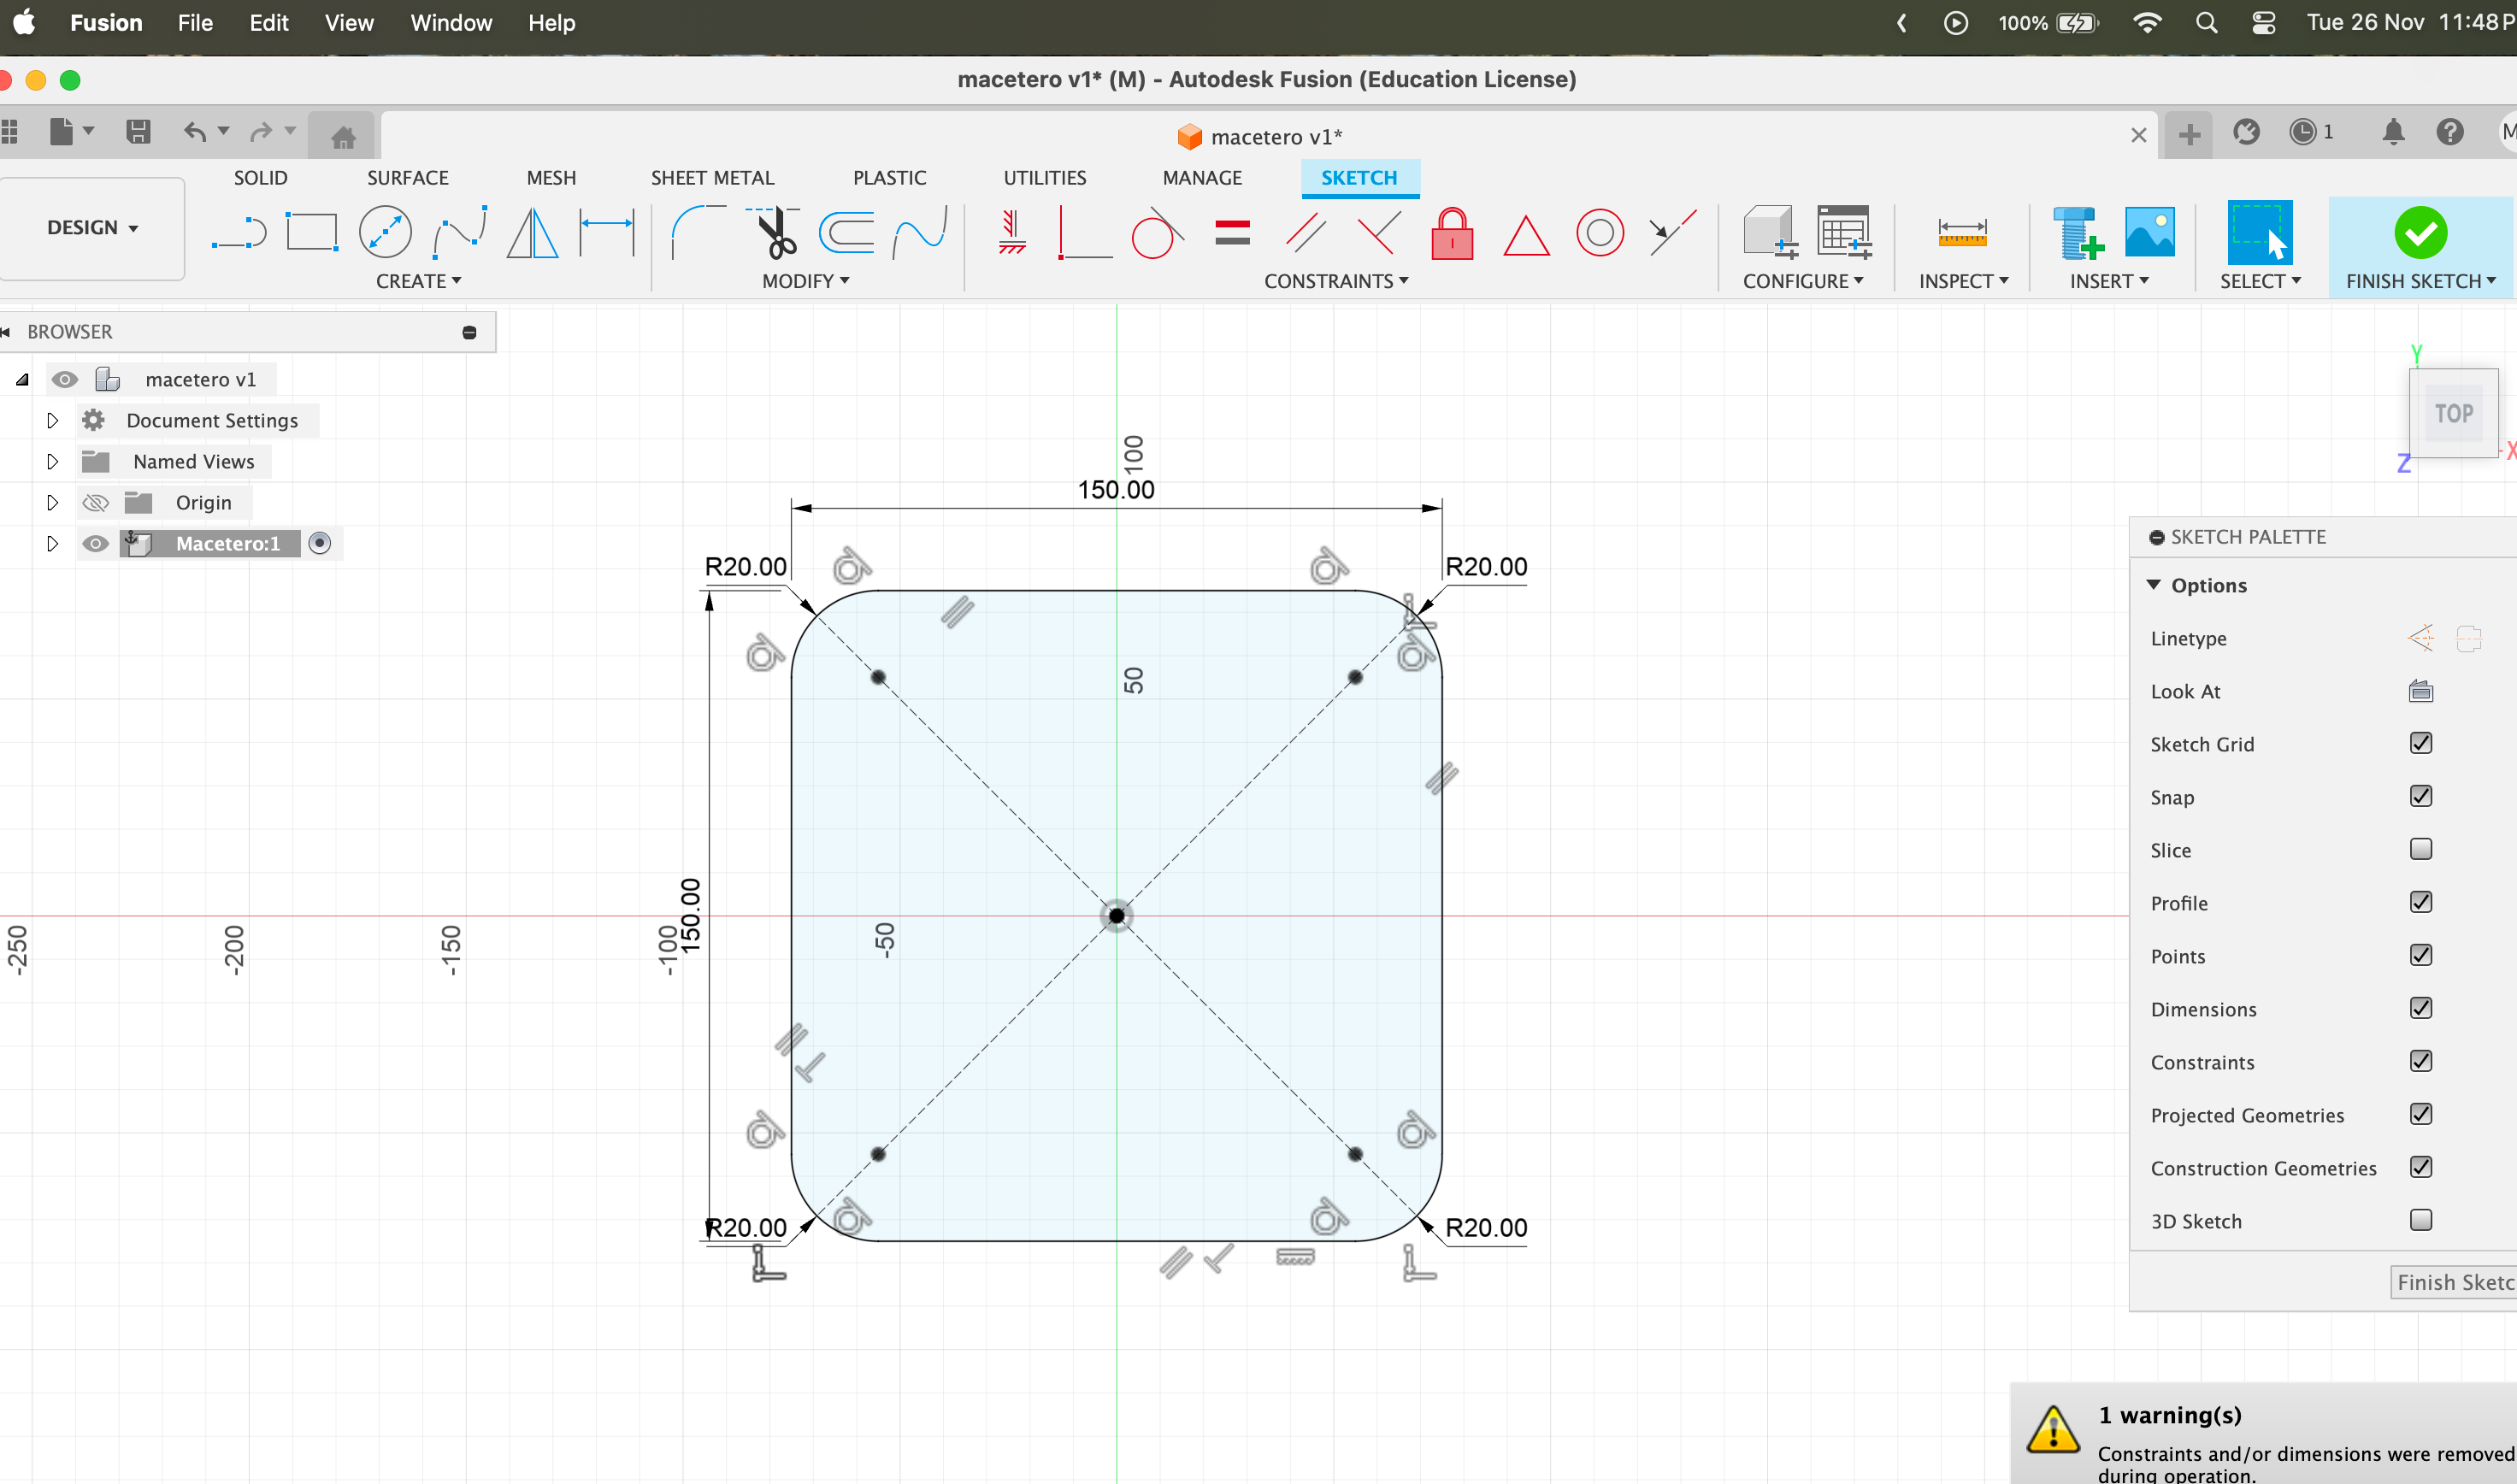The image size is (2517, 1484).
Task: Show the Origin folder visibility
Action: click(x=95, y=502)
